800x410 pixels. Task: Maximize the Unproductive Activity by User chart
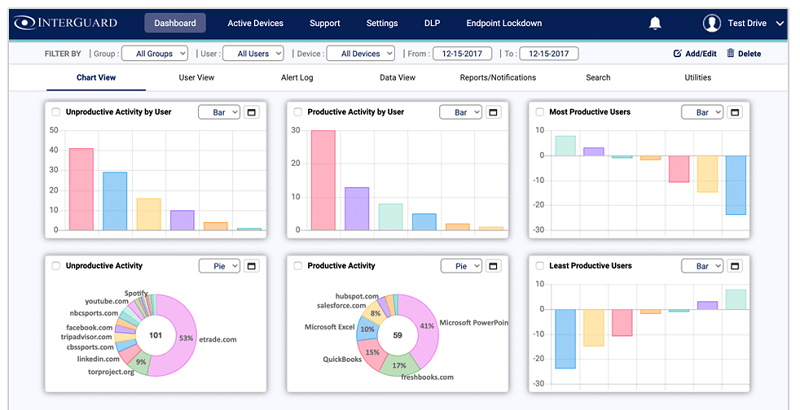[x=251, y=112]
